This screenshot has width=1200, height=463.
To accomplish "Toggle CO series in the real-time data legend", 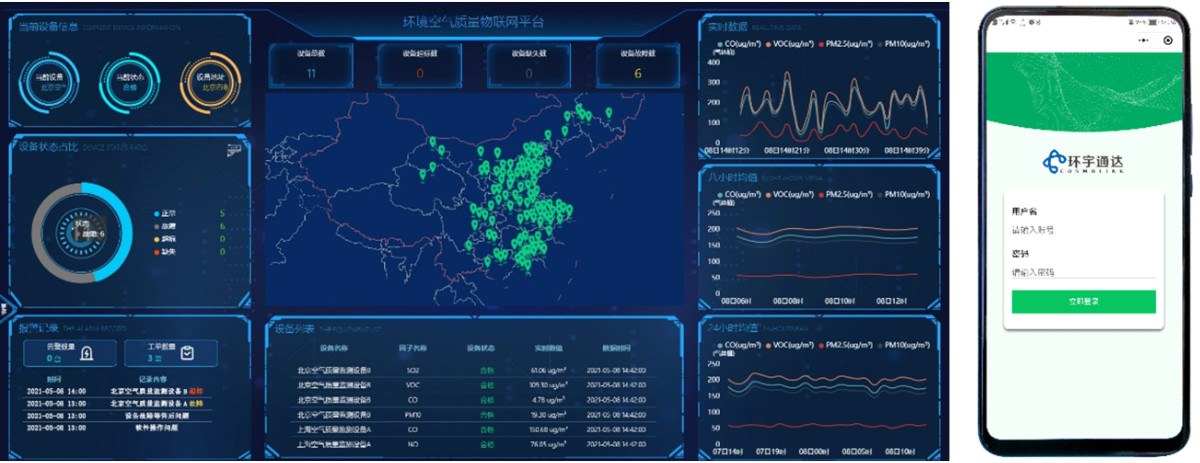I will click(x=742, y=45).
